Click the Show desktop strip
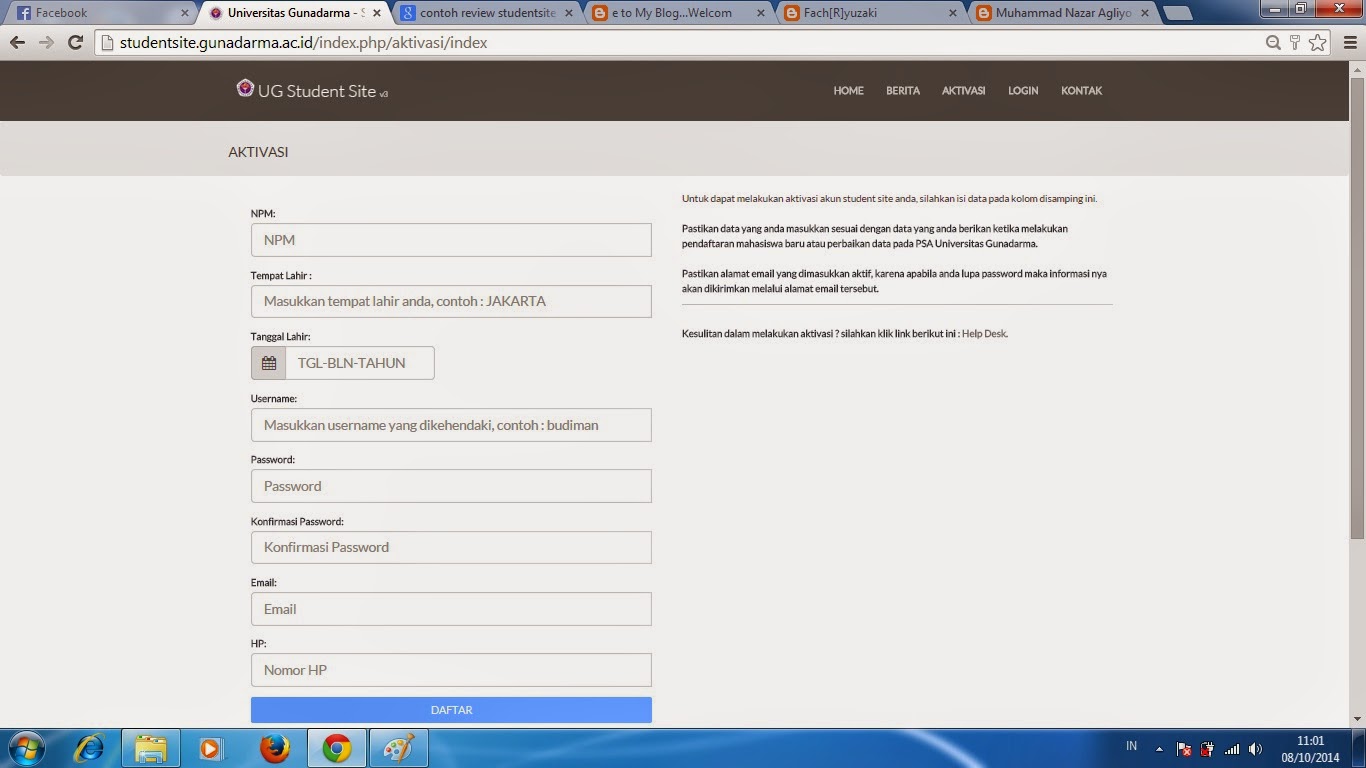Image resolution: width=1366 pixels, height=768 pixels. 1359,748
